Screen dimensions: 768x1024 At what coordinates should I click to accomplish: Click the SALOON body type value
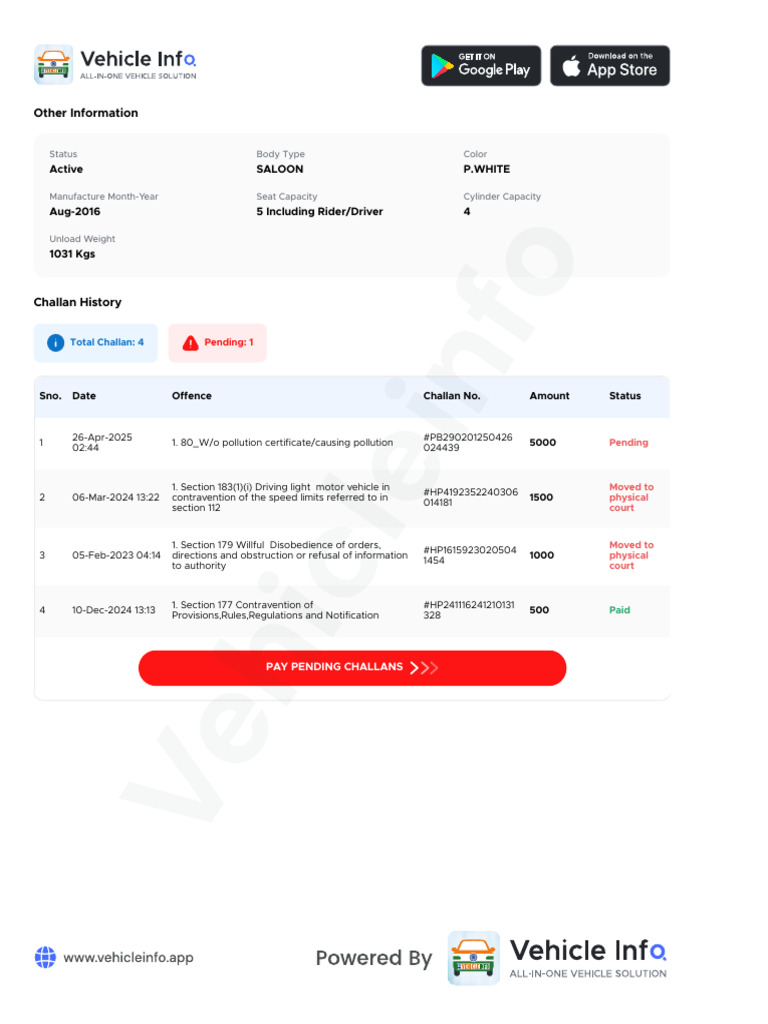coord(280,169)
